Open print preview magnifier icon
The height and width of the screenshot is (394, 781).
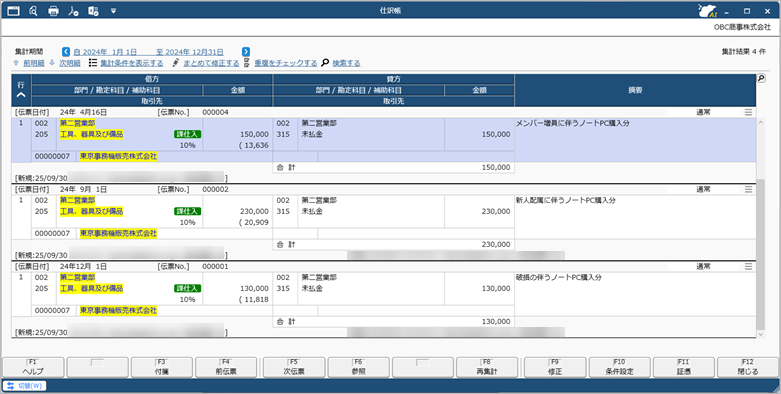(33, 11)
